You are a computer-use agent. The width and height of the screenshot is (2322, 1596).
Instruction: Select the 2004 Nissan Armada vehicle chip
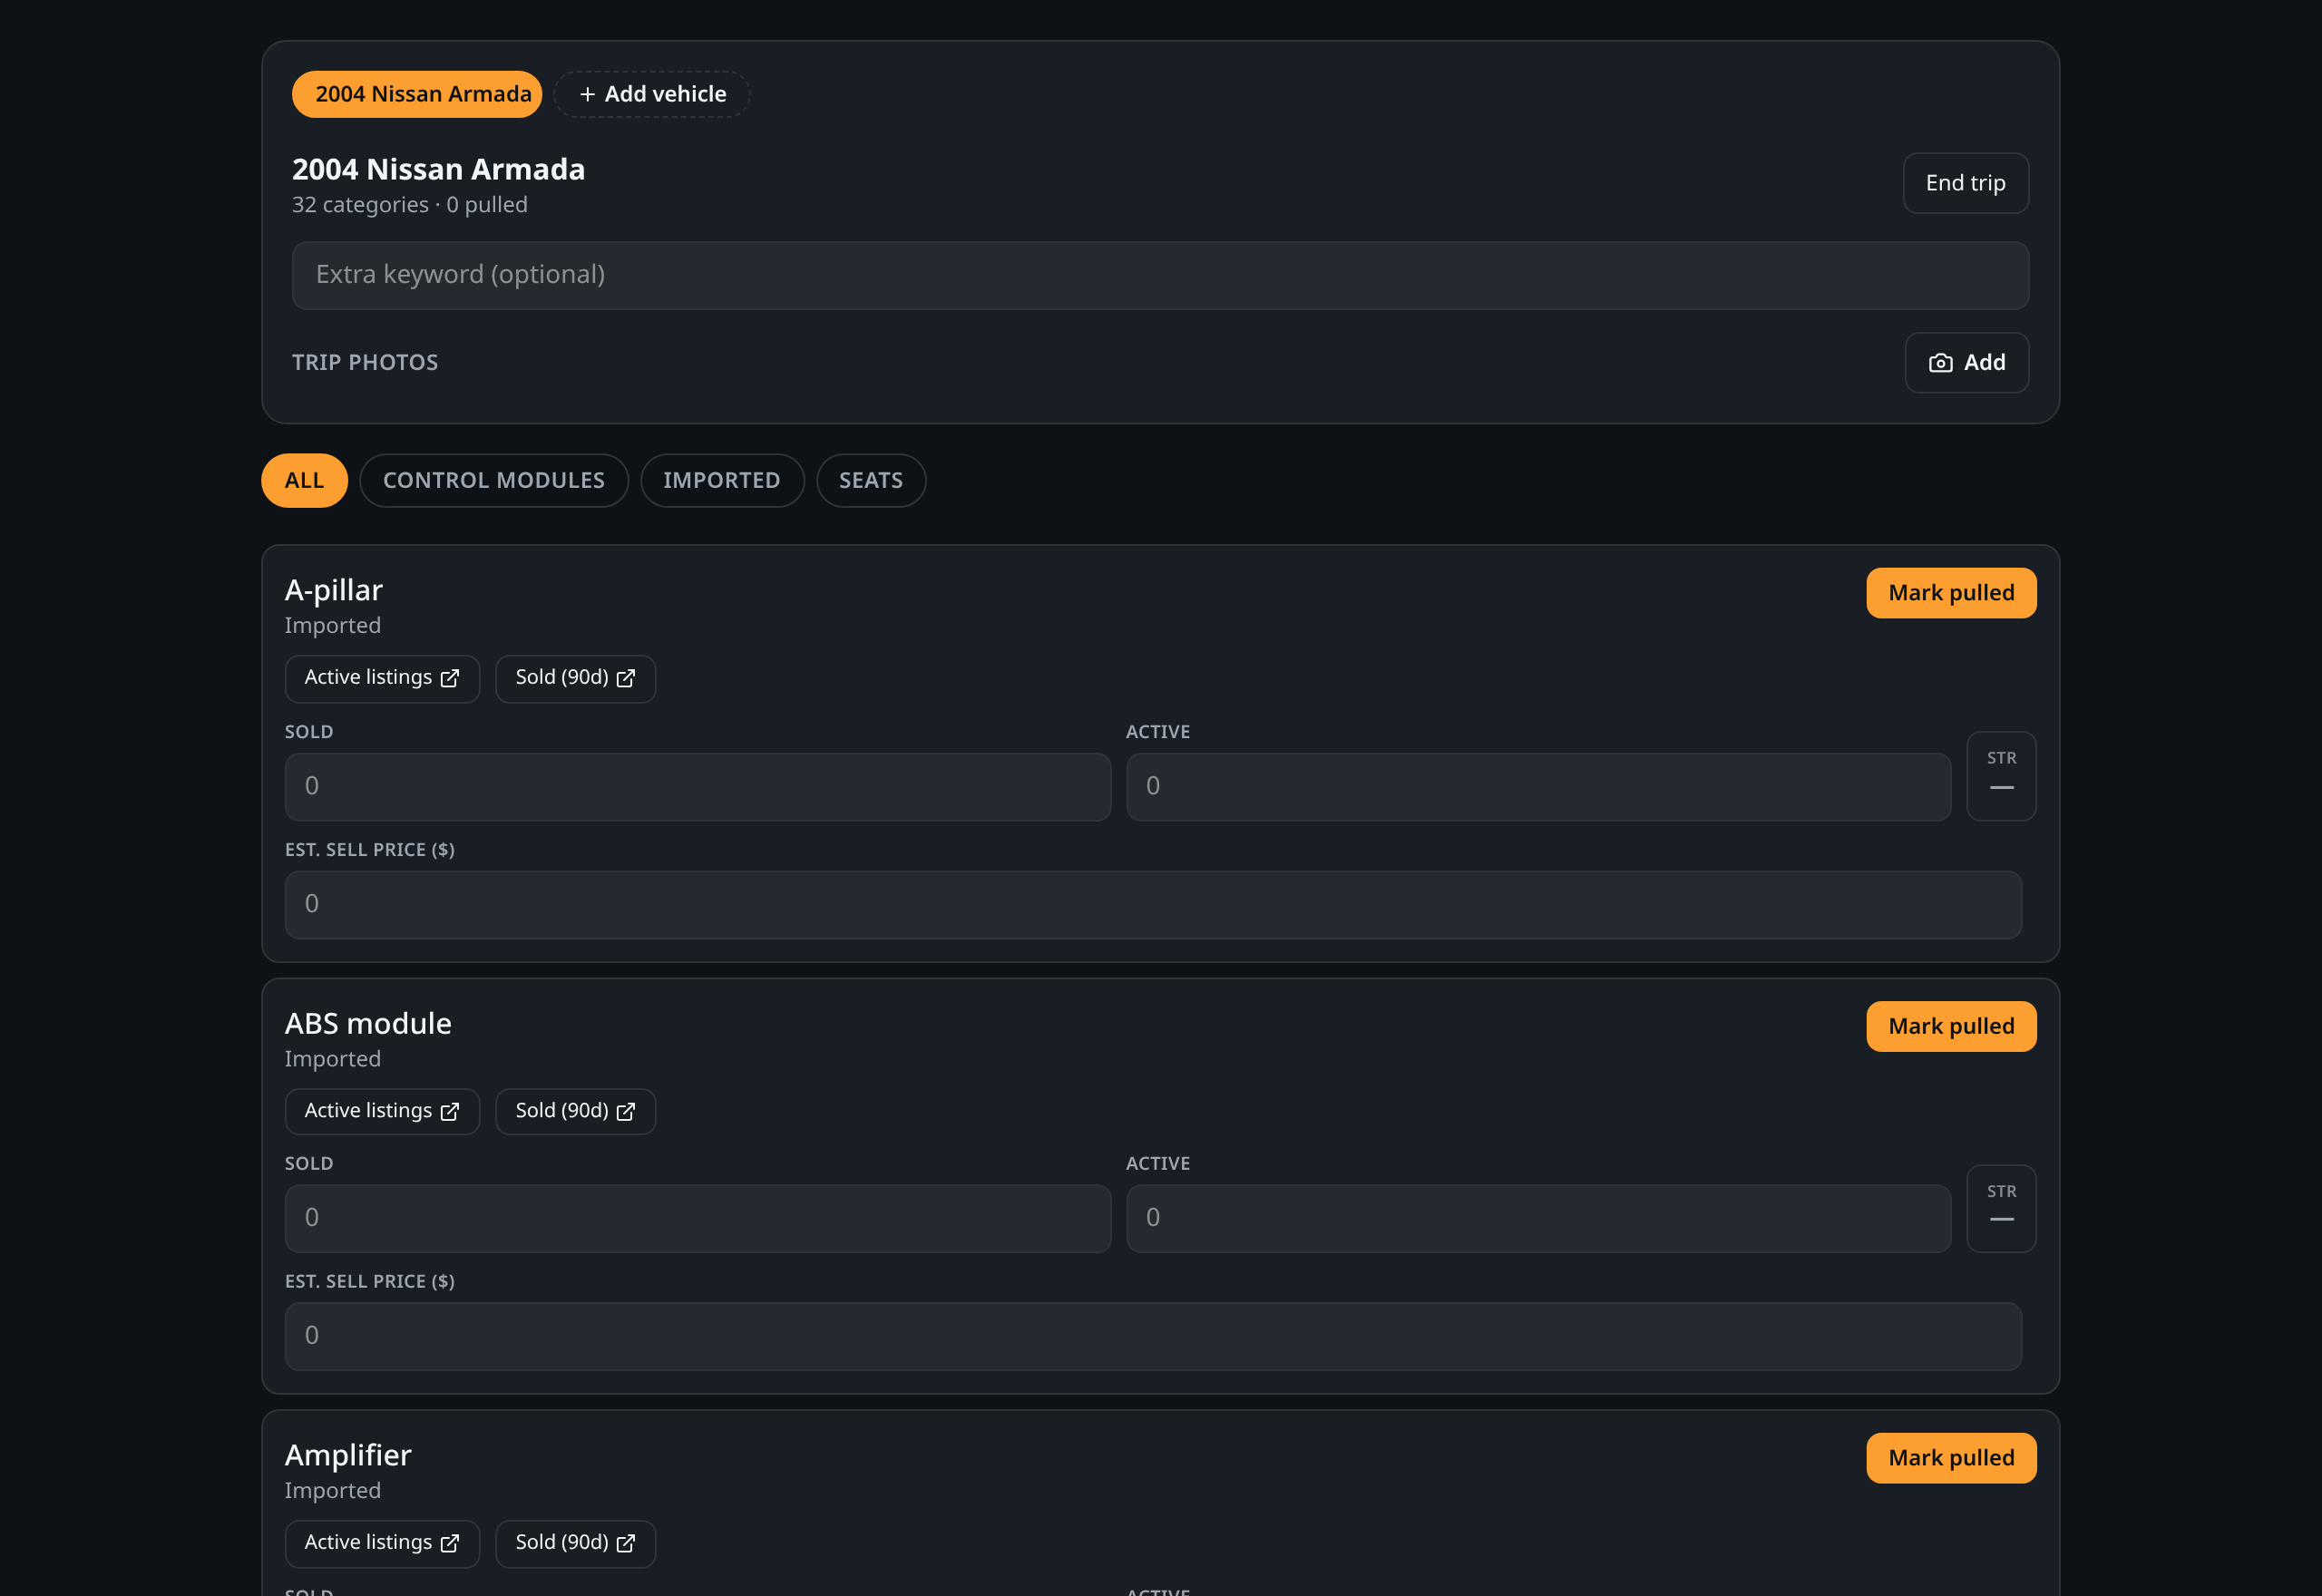pos(417,94)
